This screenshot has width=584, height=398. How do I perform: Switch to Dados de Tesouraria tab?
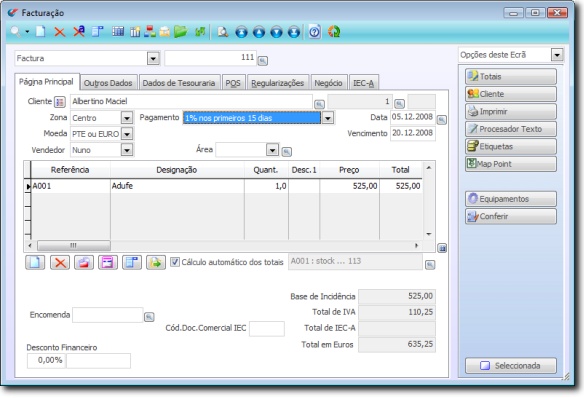[179, 83]
